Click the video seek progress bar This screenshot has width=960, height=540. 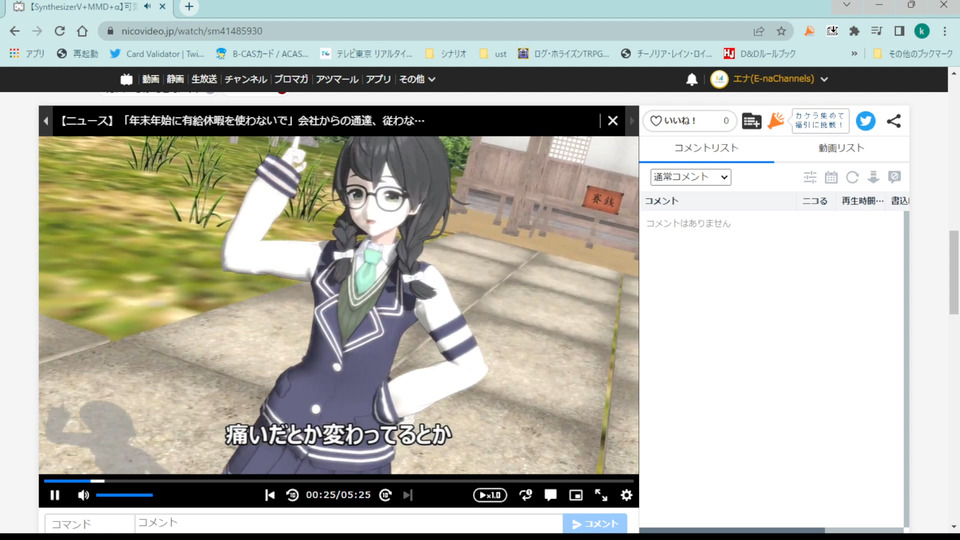339,481
